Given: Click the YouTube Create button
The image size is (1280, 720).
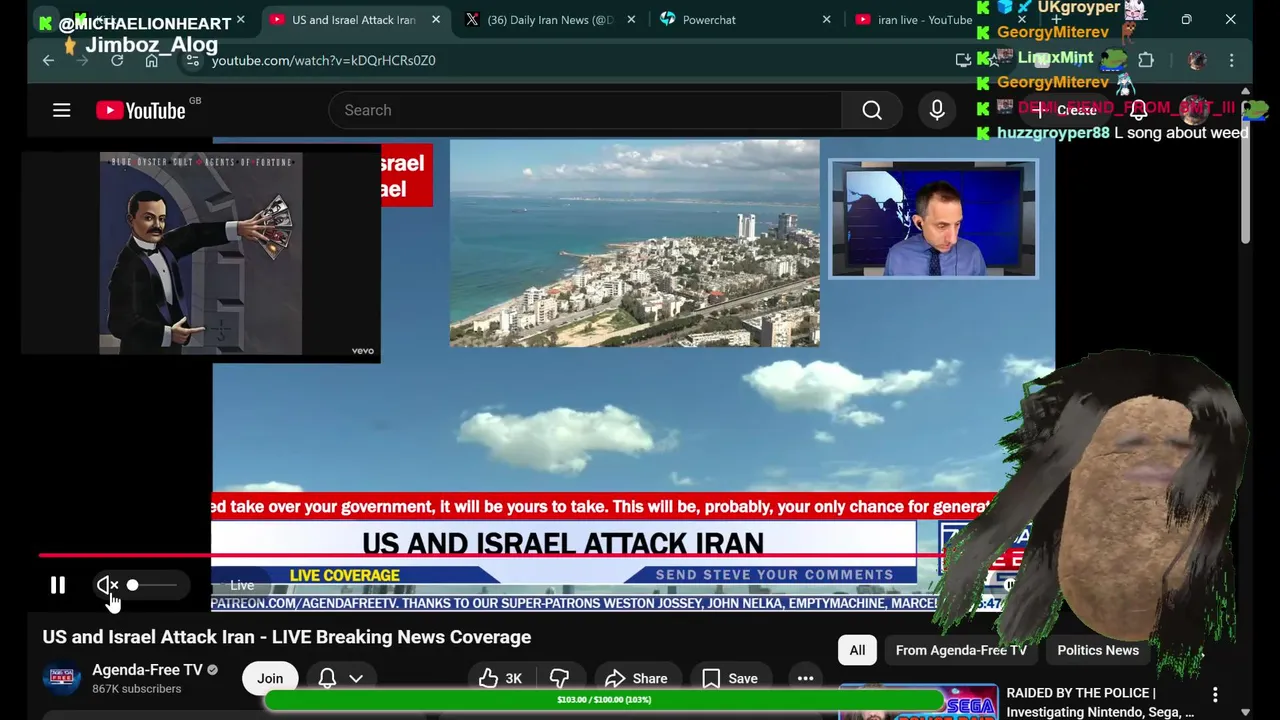Looking at the screenshot, I should pyautogui.click(x=1066, y=110).
